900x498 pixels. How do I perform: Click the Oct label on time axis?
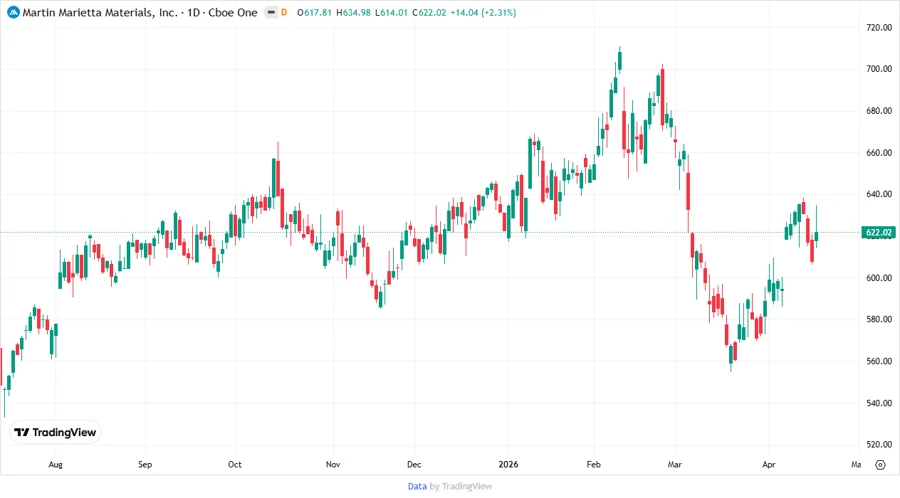(x=235, y=464)
